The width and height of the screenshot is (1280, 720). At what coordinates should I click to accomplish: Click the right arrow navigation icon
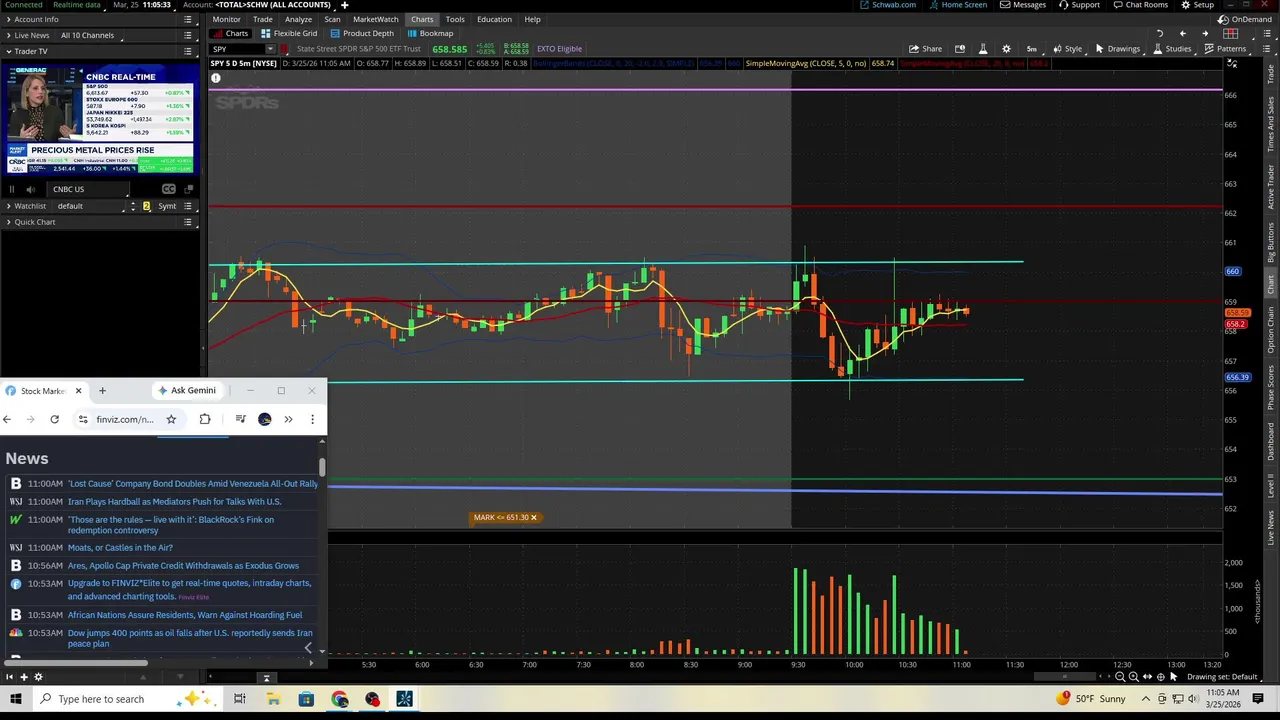pos(1205,34)
